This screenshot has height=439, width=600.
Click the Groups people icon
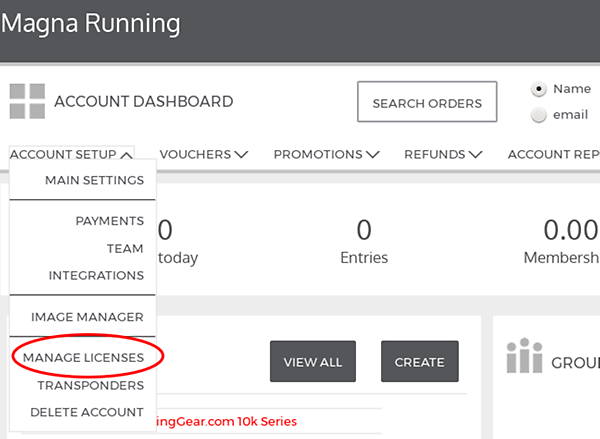pos(524,356)
